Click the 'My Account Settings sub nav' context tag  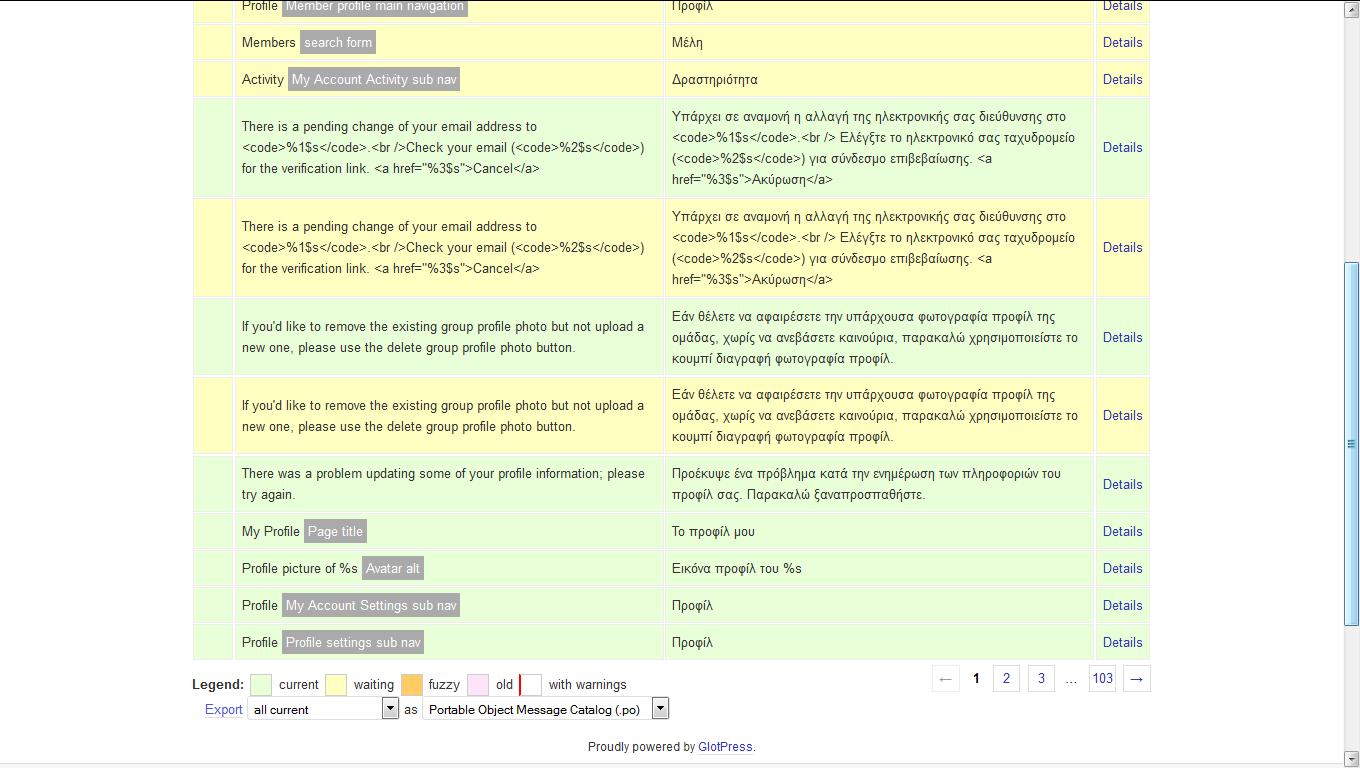tap(371, 605)
